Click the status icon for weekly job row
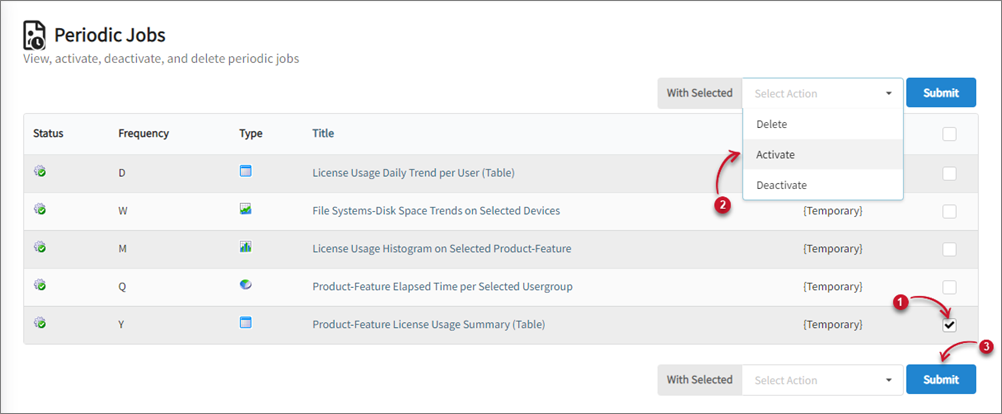Image resolution: width=1002 pixels, height=414 pixels. [x=40, y=210]
